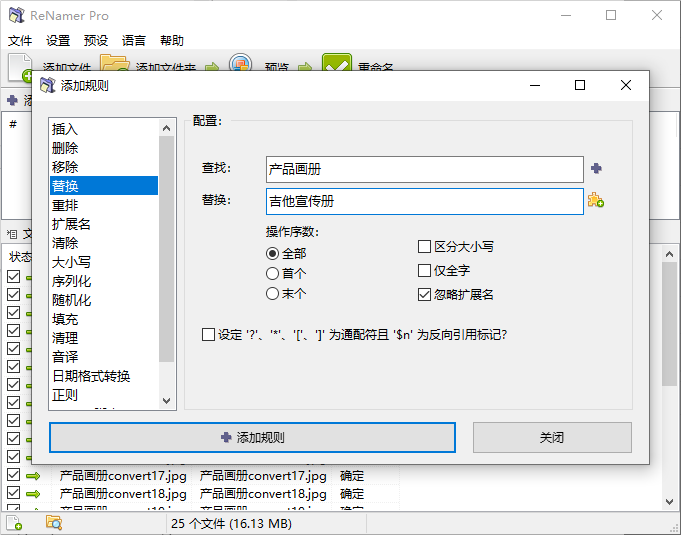Click the puzzle-piece icon beside the 替换 field
Image resolution: width=681 pixels, height=535 pixels.
coord(595,200)
